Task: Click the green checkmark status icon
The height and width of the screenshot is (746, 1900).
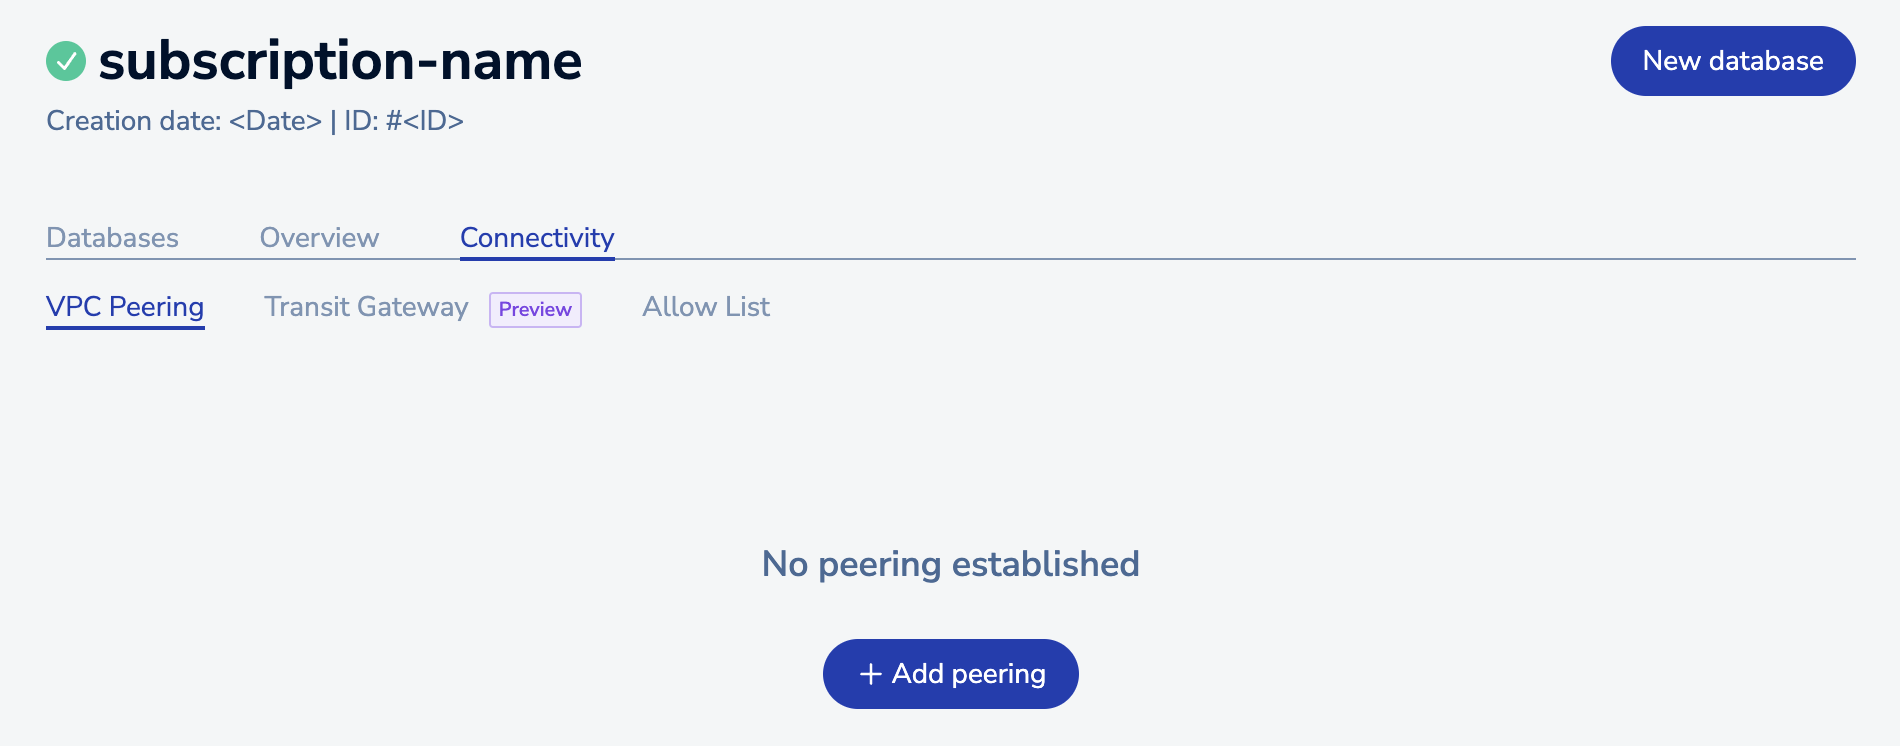Action: coord(66,61)
